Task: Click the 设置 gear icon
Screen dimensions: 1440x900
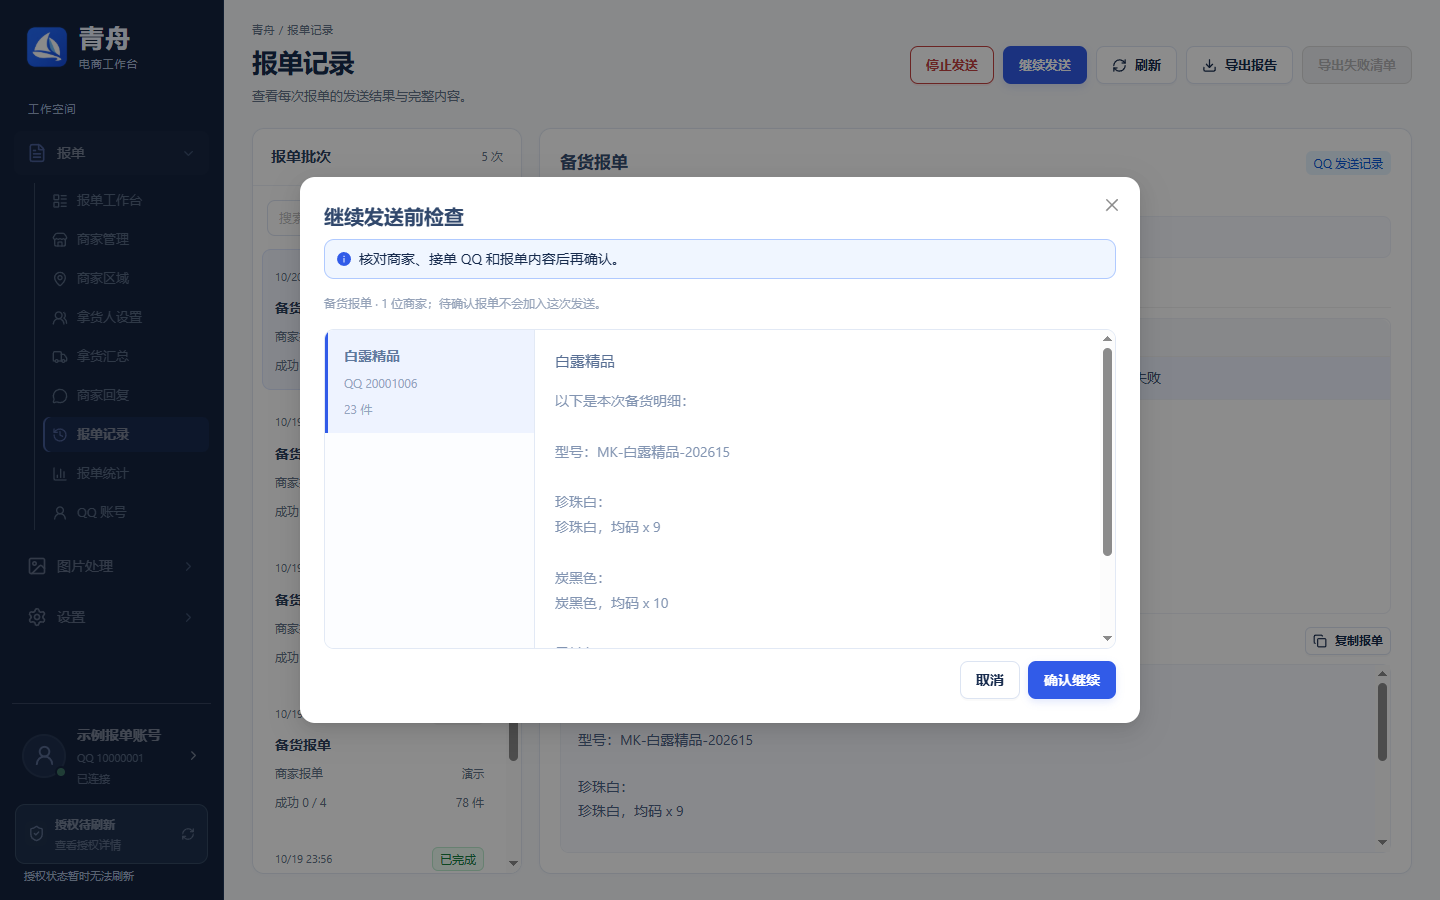Action: (x=37, y=617)
